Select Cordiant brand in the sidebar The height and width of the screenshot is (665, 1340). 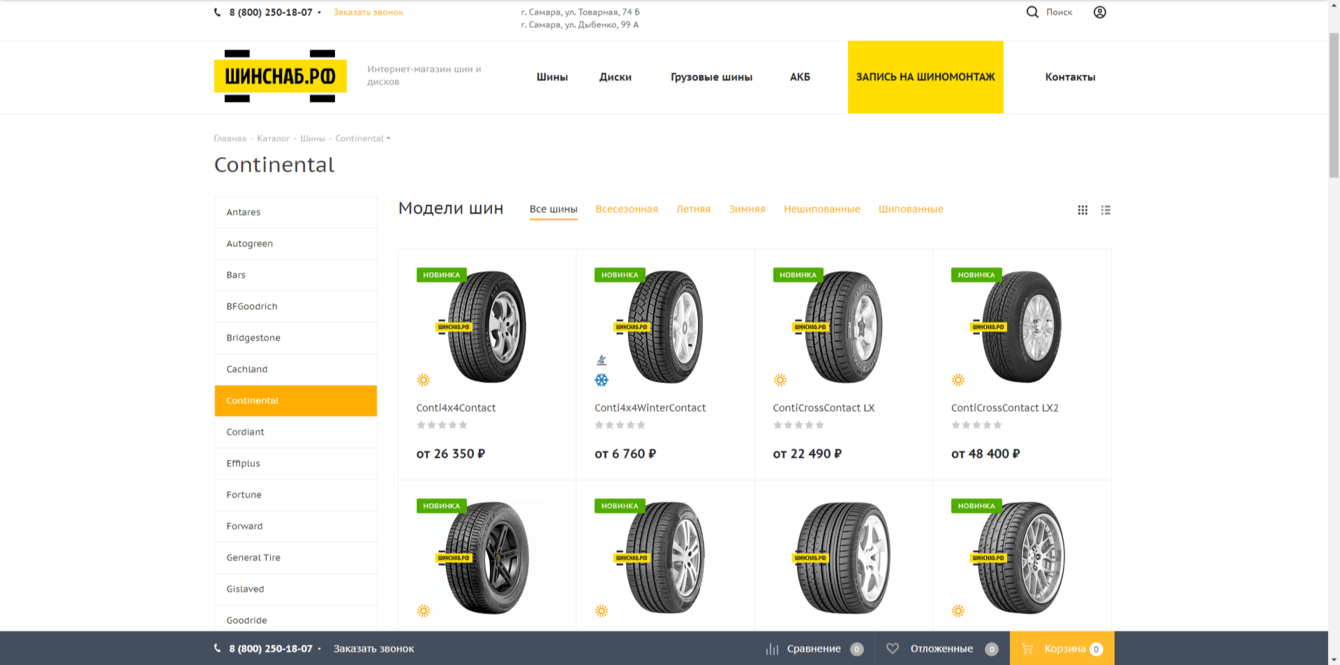click(296, 432)
